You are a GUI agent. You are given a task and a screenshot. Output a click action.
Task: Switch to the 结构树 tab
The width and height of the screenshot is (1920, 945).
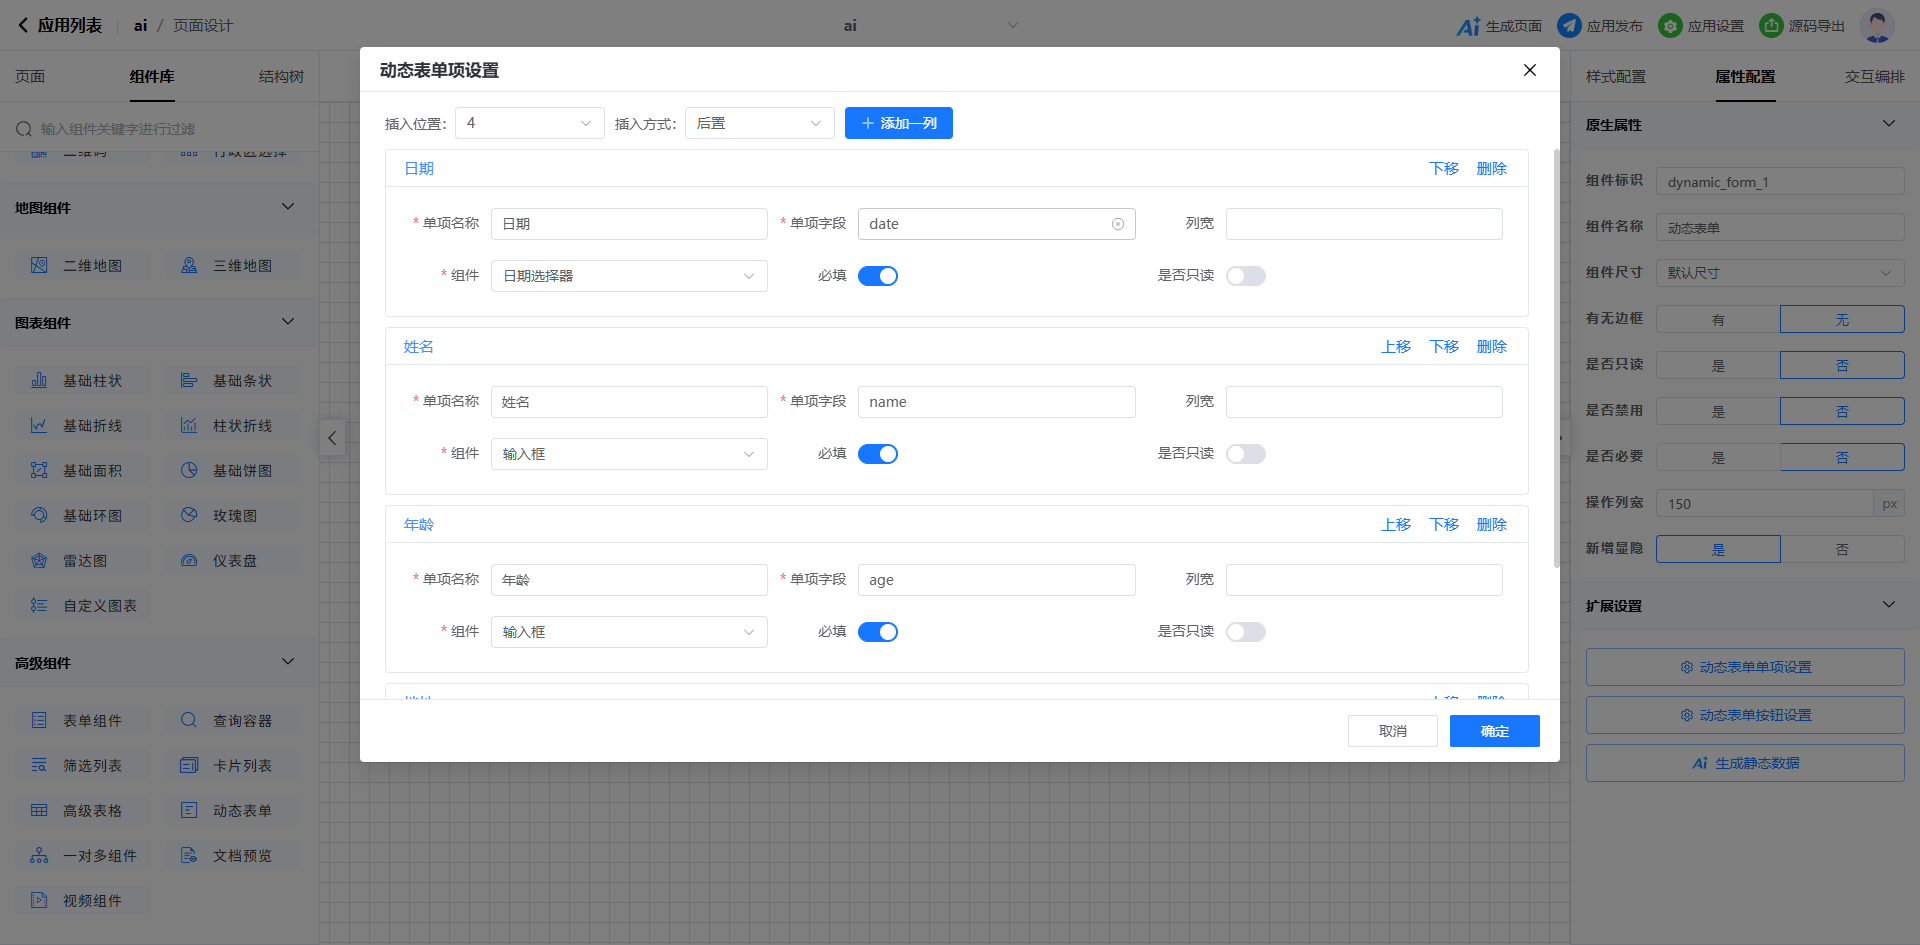click(x=281, y=77)
